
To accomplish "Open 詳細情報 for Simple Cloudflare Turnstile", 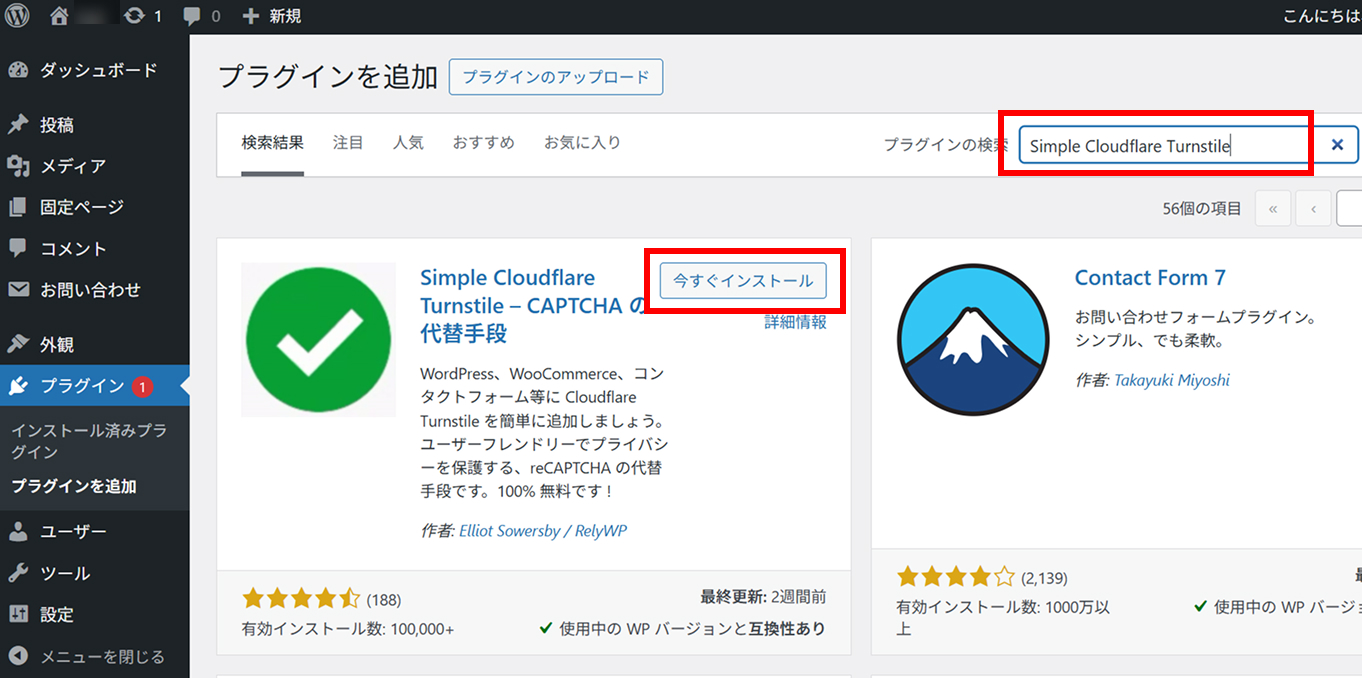I will click(x=796, y=322).
